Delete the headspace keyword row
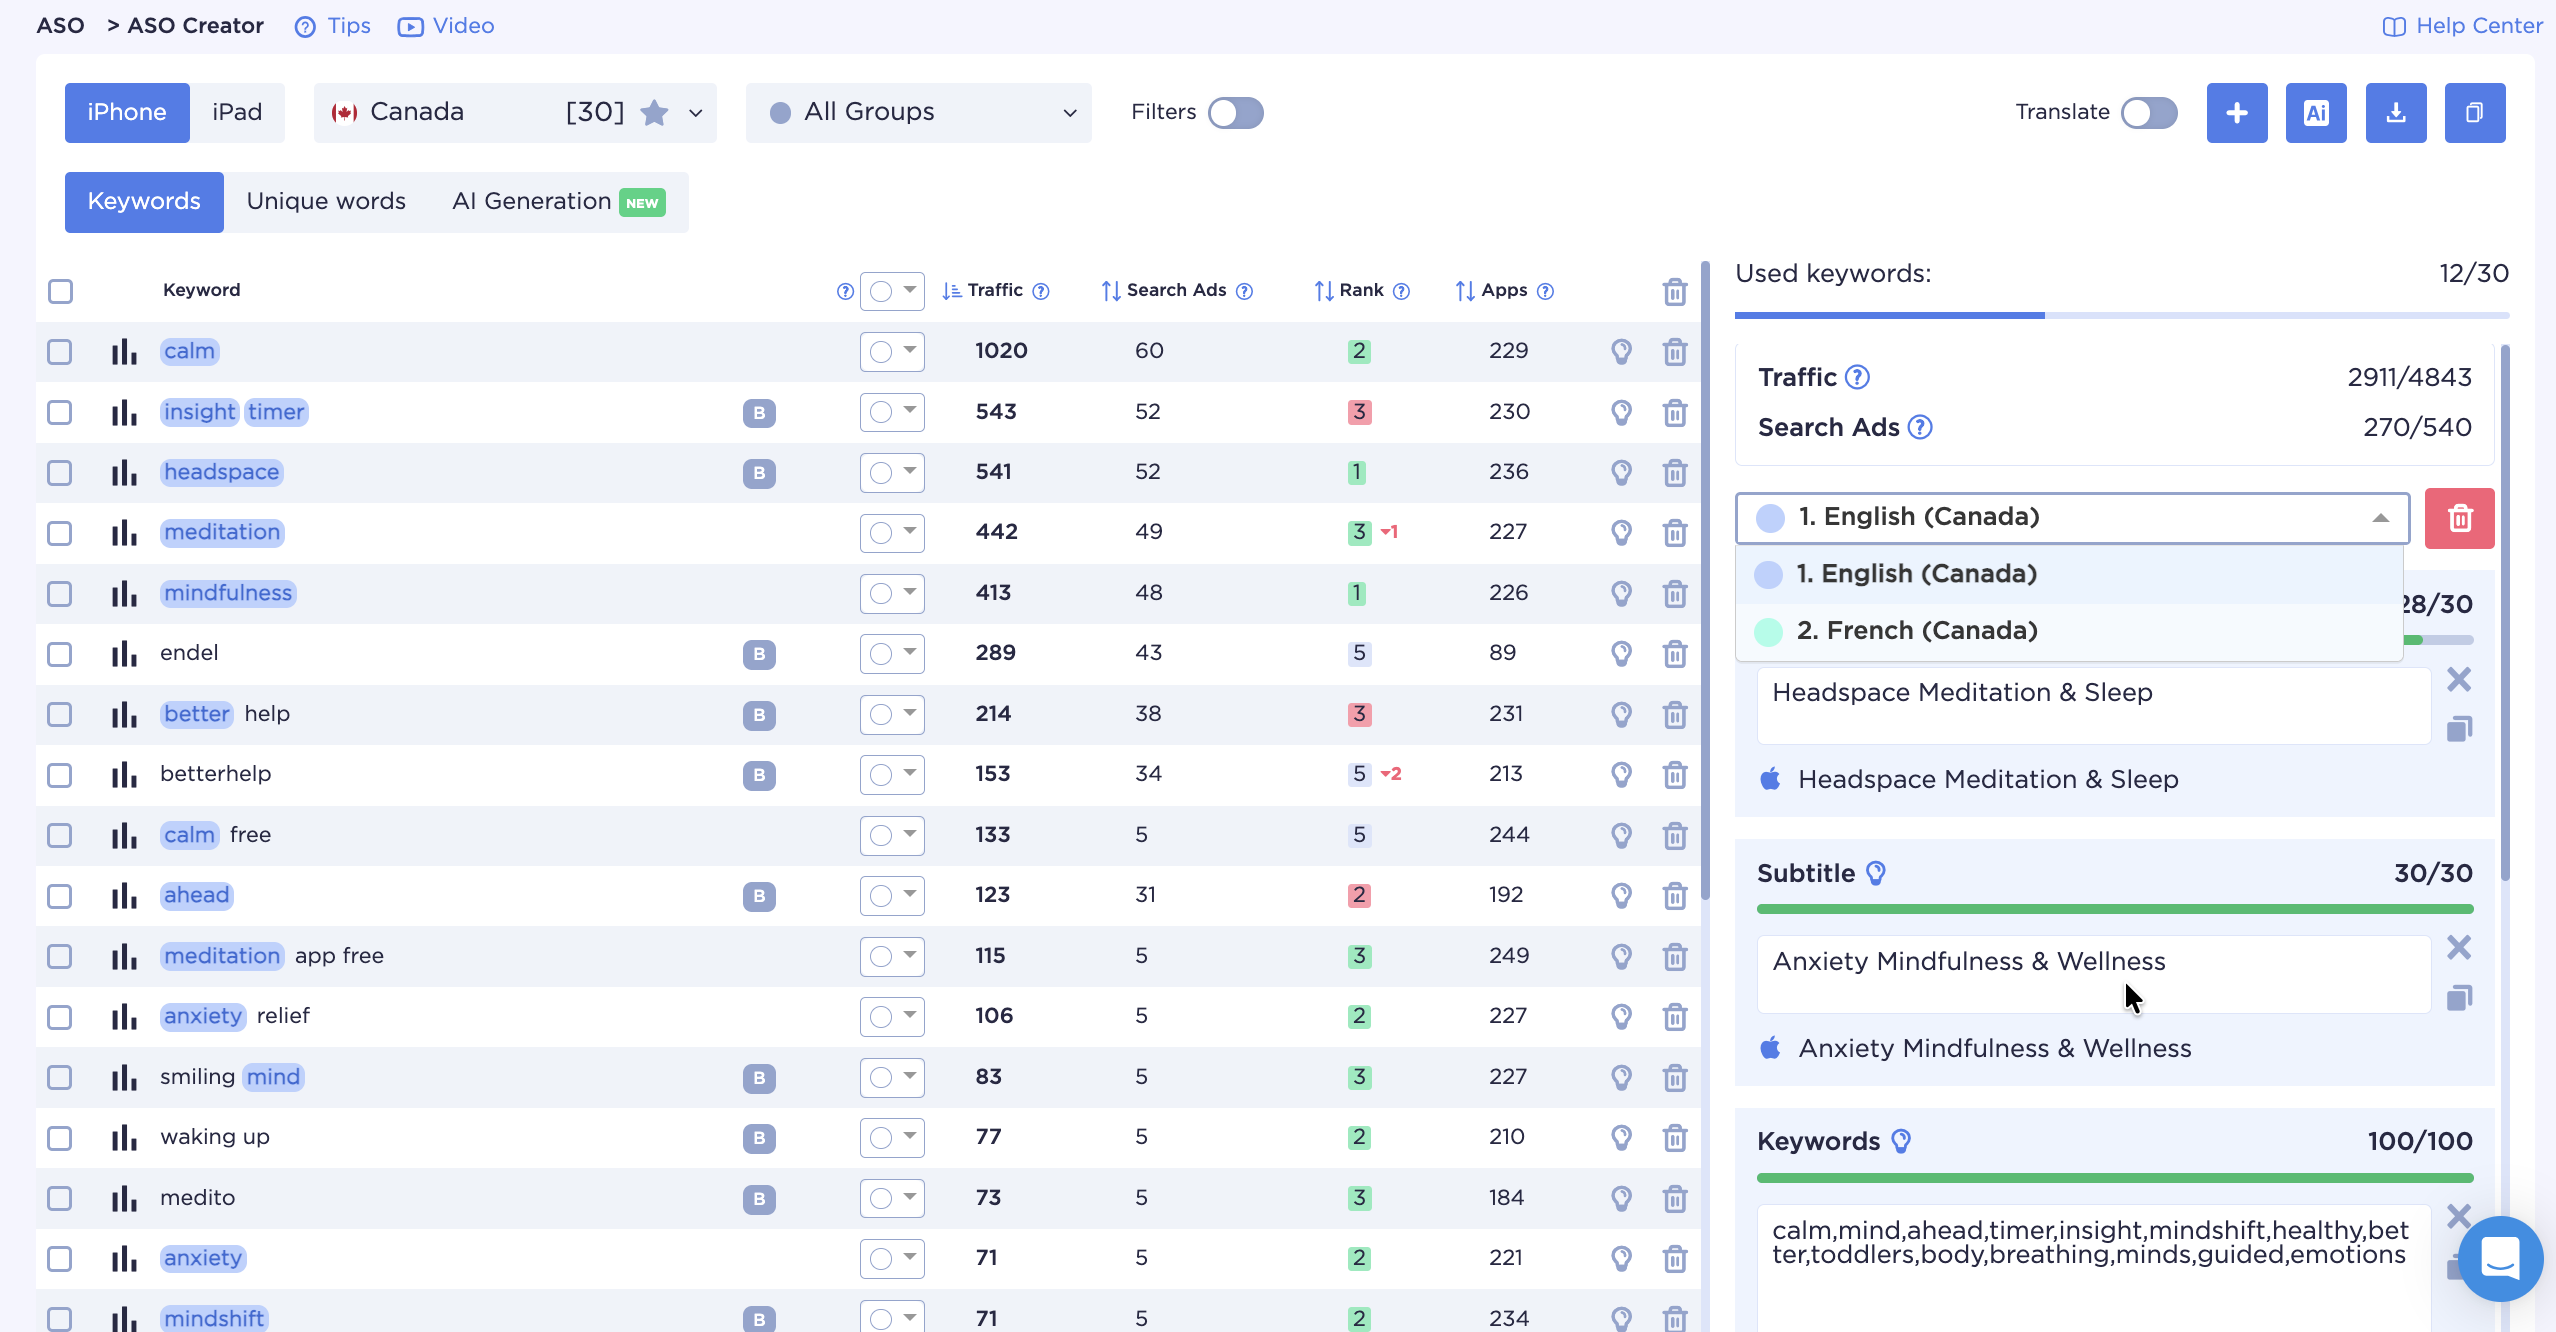Image resolution: width=2556 pixels, height=1332 pixels. pos(1674,473)
